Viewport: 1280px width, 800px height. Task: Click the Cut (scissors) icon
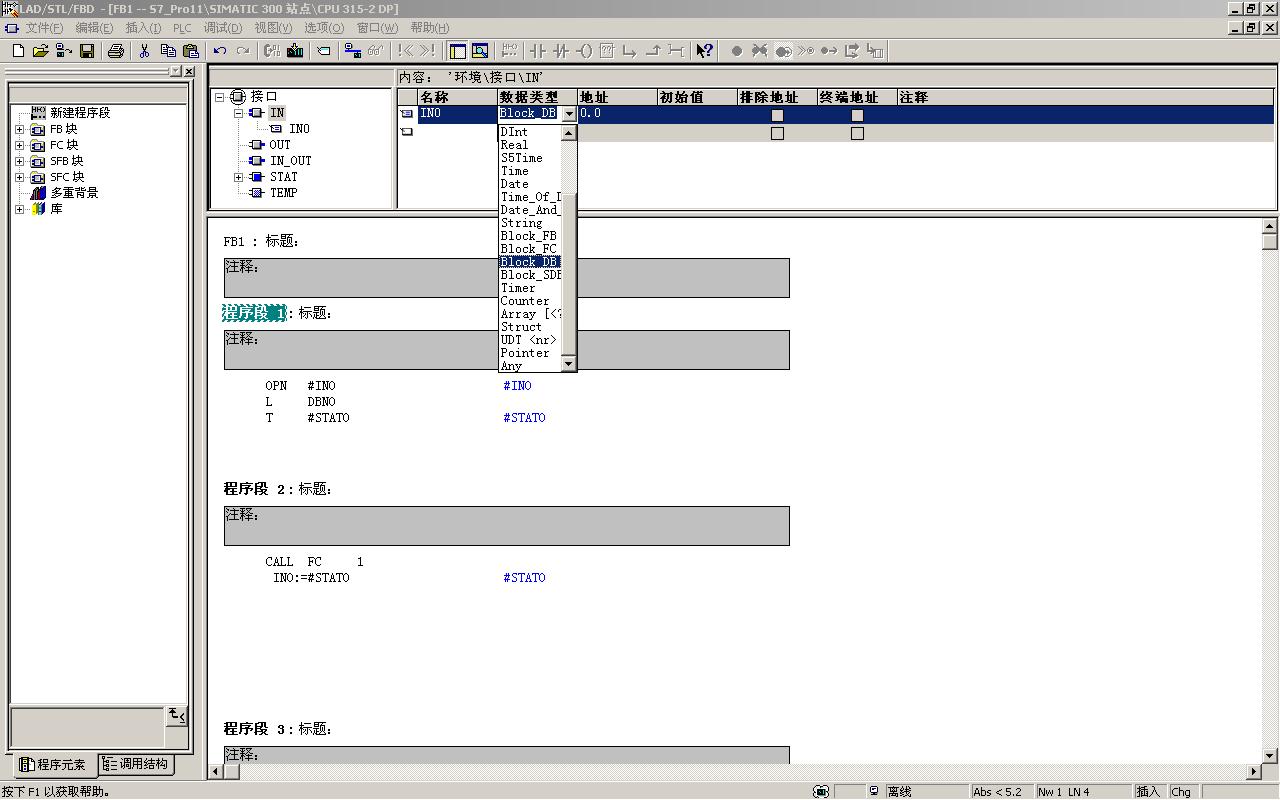click(144, 51)
